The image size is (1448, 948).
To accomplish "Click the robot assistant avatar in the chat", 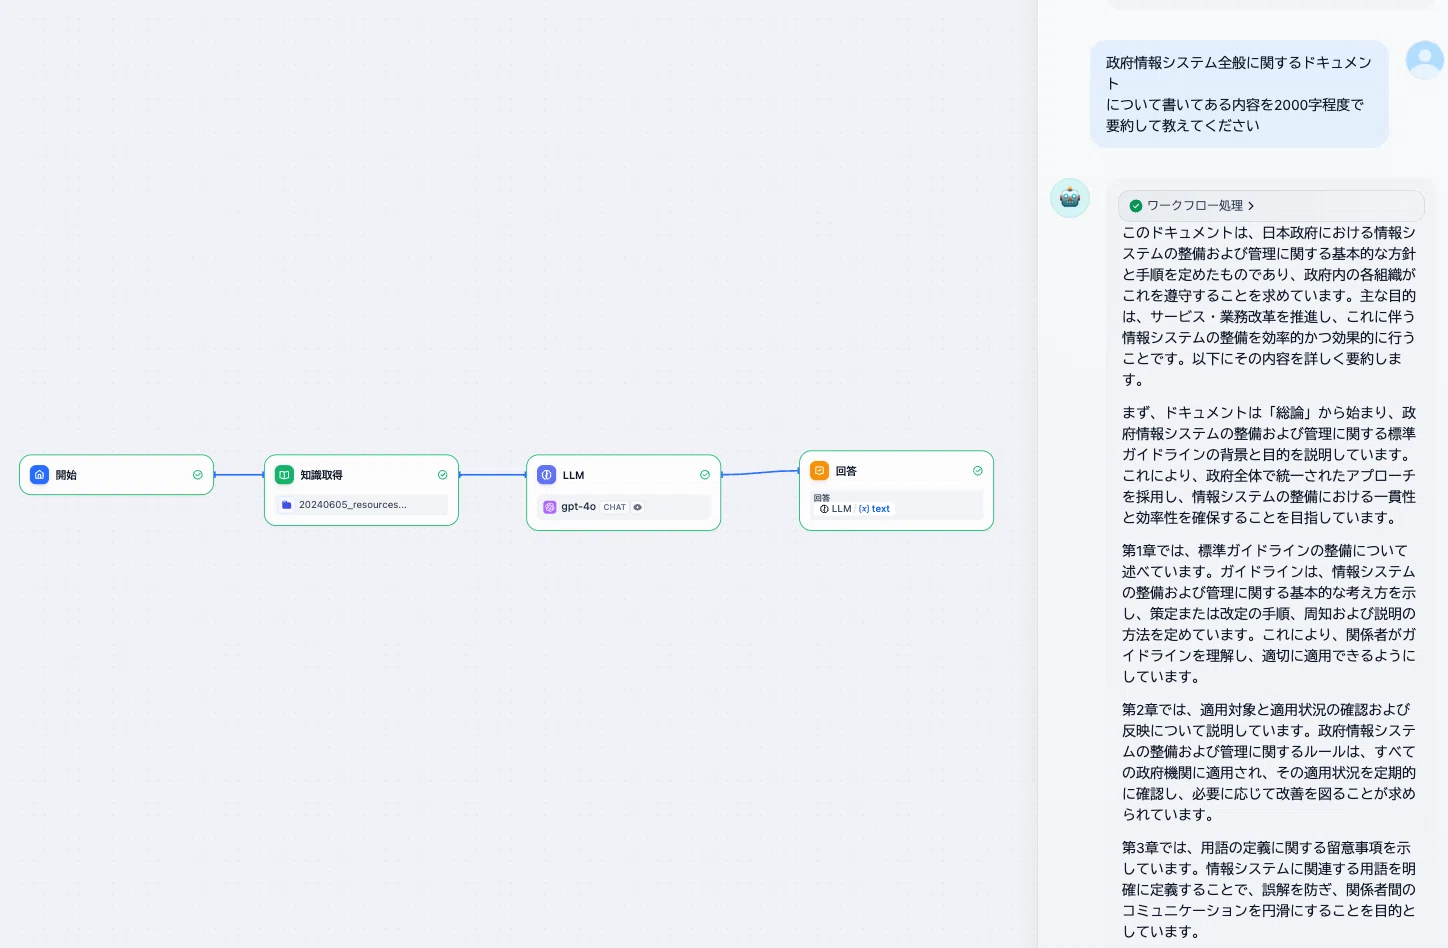I will [x=1070, y=198].
